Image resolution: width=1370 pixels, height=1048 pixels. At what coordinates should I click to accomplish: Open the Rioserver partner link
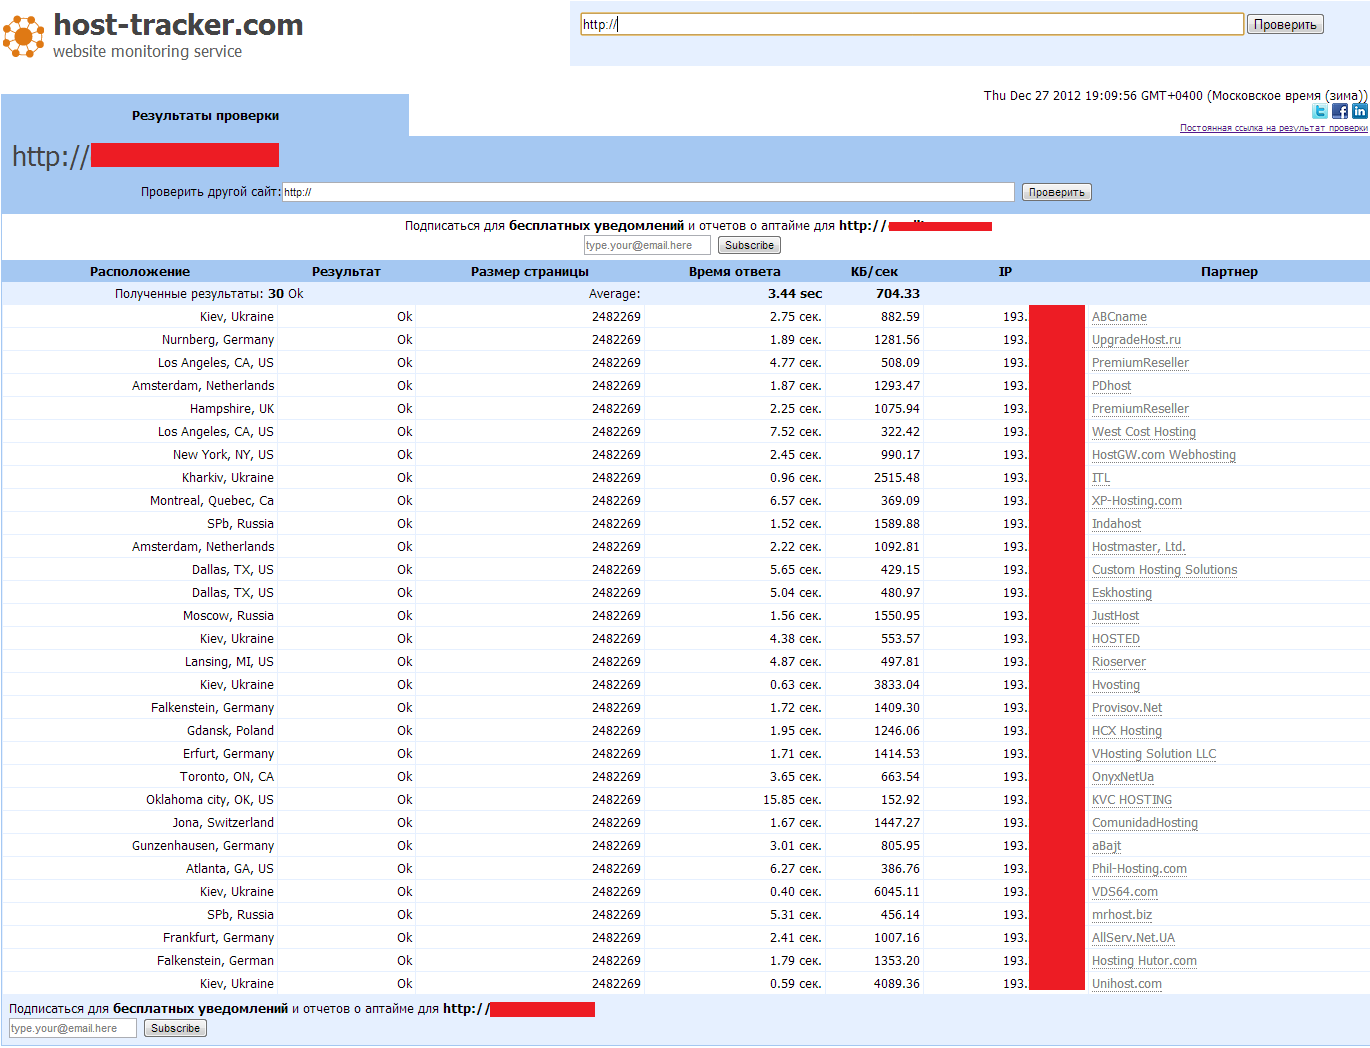1119,662
